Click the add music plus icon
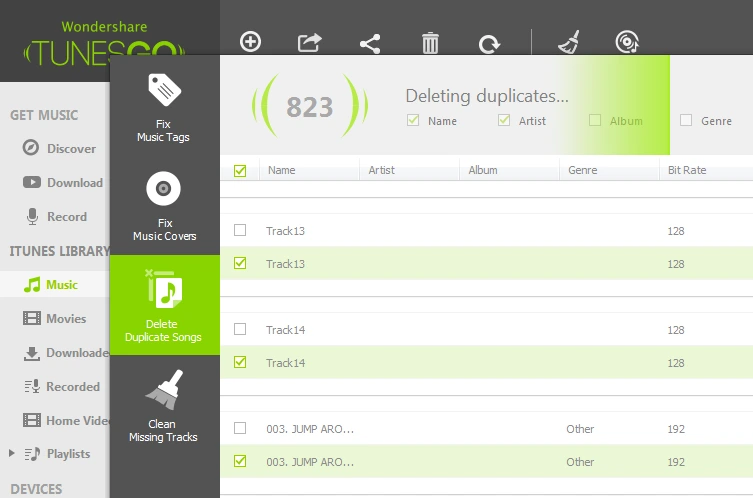This screenshot has height=498, width=753. coord(250,42)
